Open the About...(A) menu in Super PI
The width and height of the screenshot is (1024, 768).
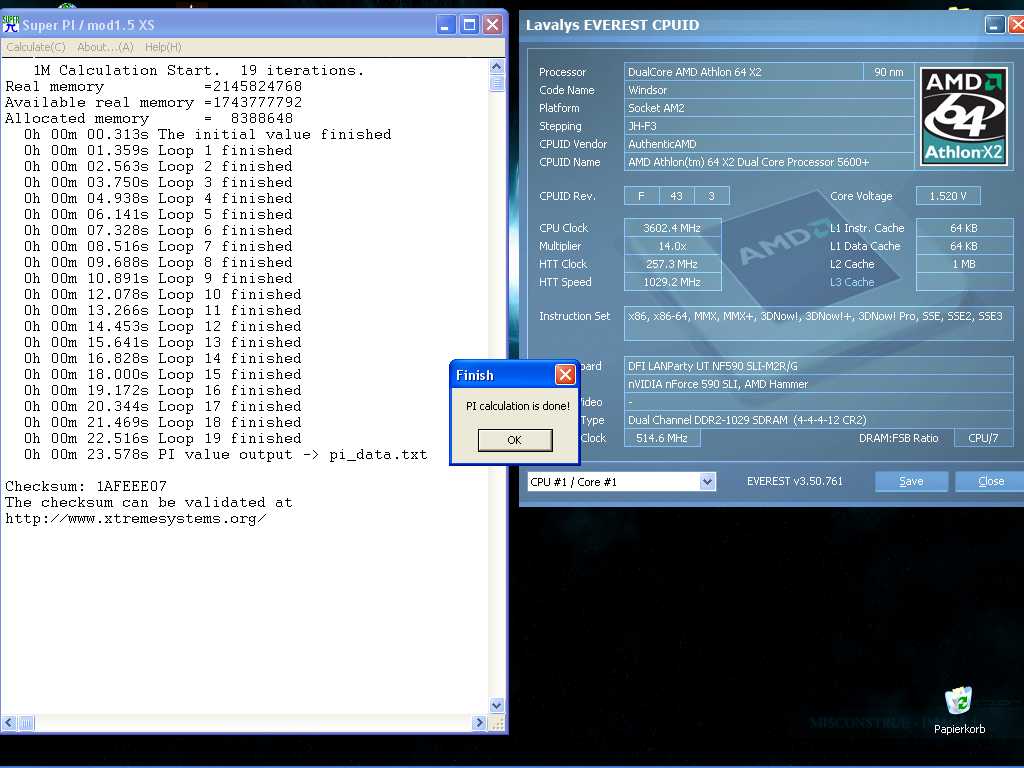[x=105, y=47]
